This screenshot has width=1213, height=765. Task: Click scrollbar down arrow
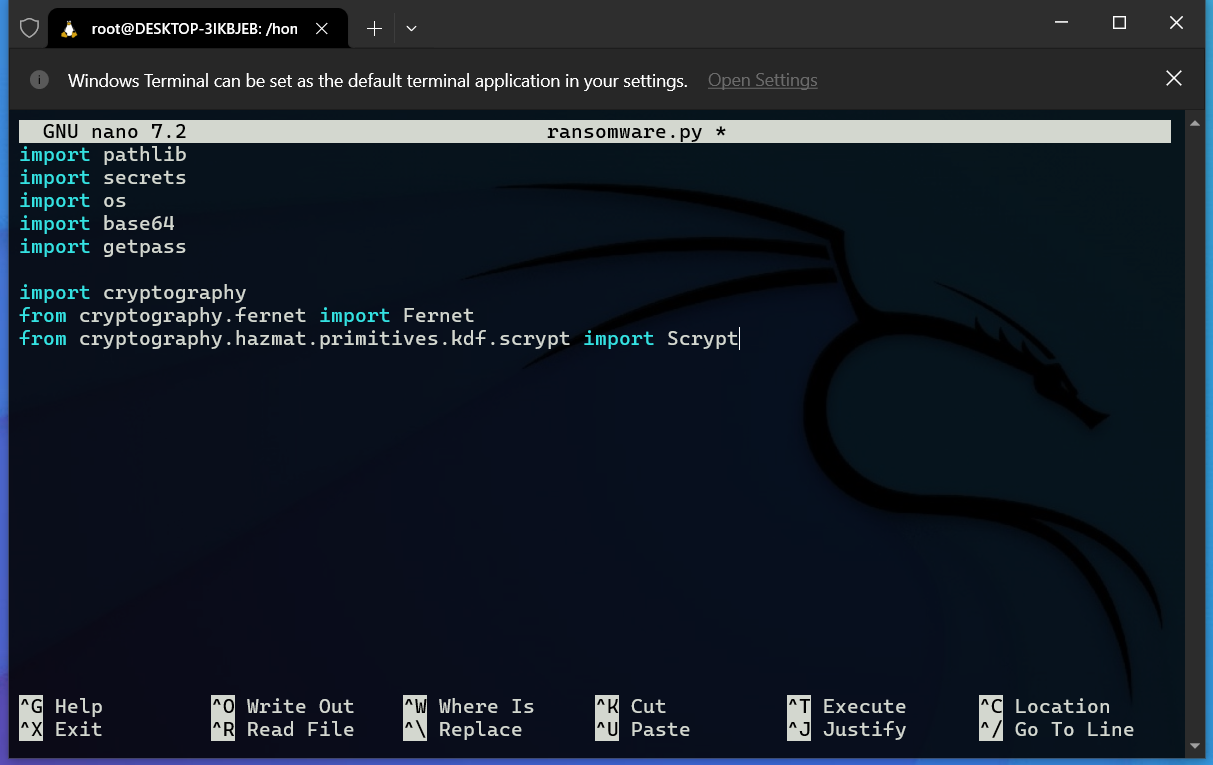pos(1194,745)
